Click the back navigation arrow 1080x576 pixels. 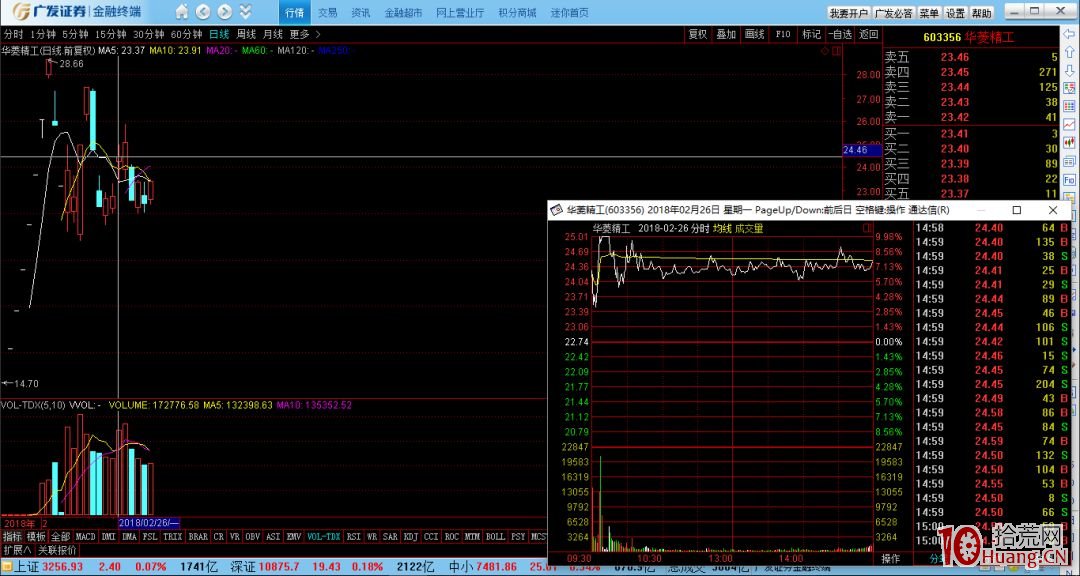pyautogui.click(x=202, y=12)
